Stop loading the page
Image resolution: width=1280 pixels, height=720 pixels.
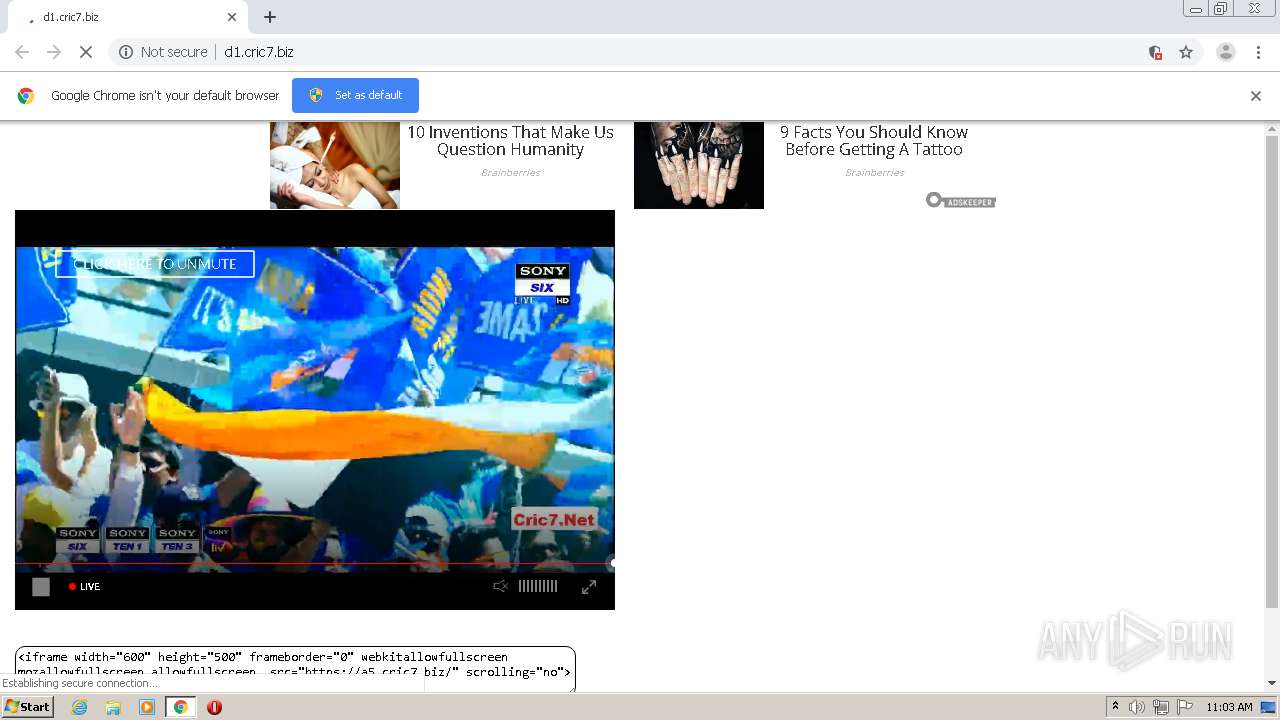coord(85,52)
